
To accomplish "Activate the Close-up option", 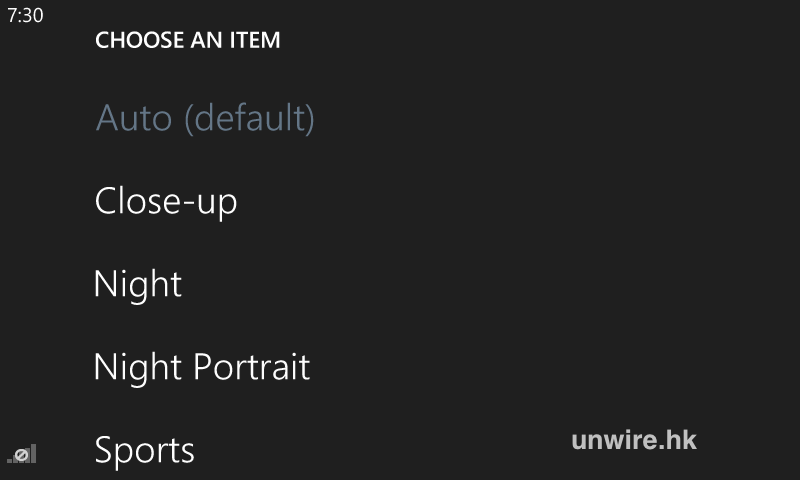I will coord(166,201).
